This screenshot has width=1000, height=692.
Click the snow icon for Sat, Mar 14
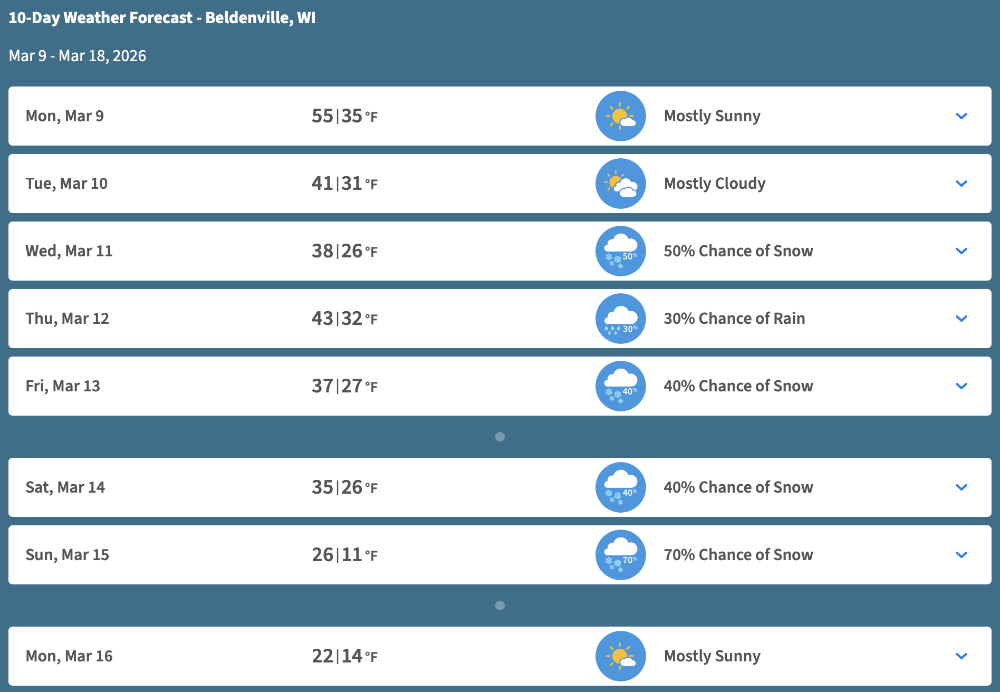620,488
